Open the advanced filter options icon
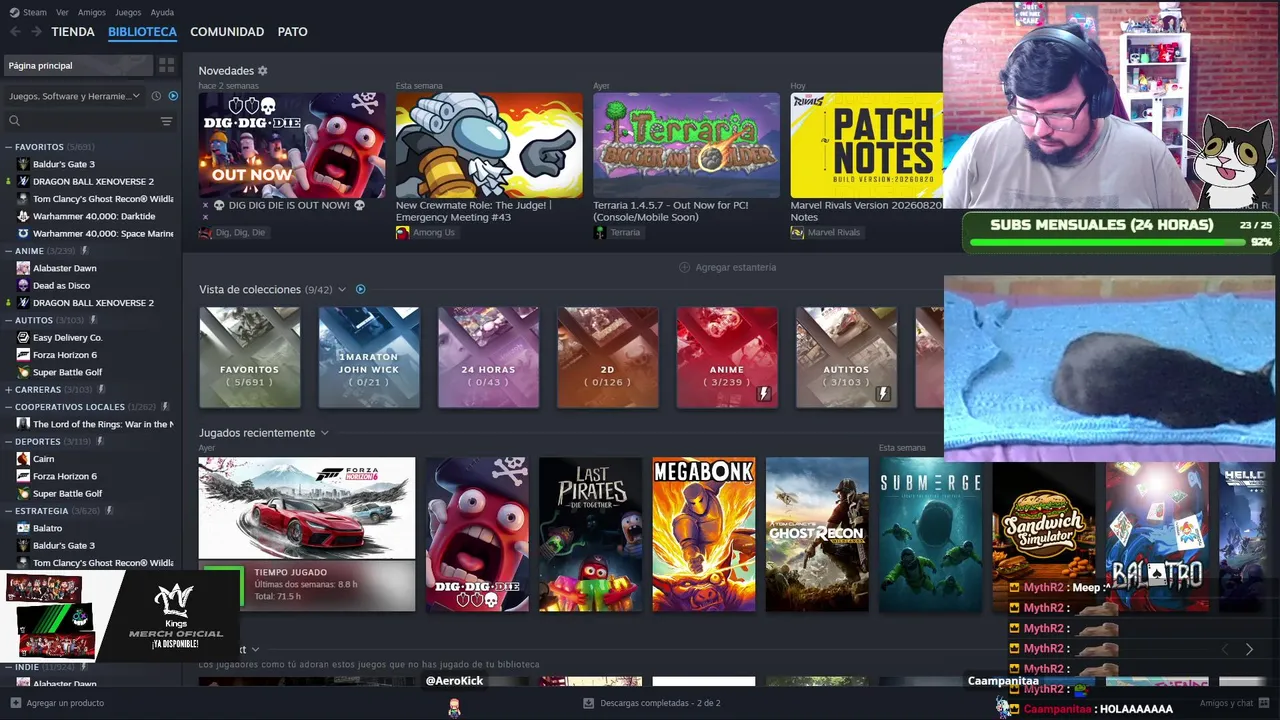 click(x=166, y=121)
